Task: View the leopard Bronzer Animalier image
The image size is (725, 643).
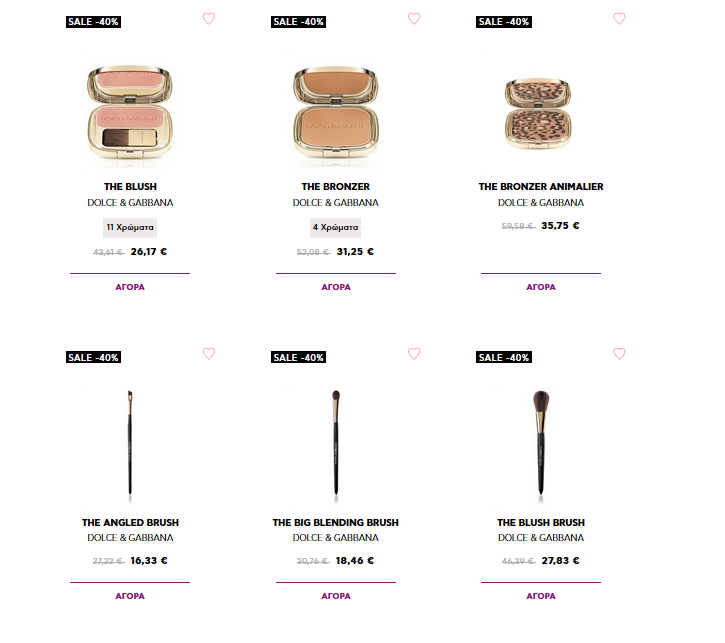Action: [x=538, y=113]
